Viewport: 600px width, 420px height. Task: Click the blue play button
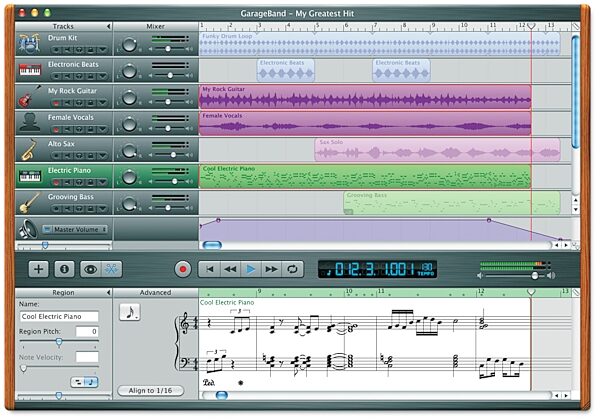pos(251,269)
